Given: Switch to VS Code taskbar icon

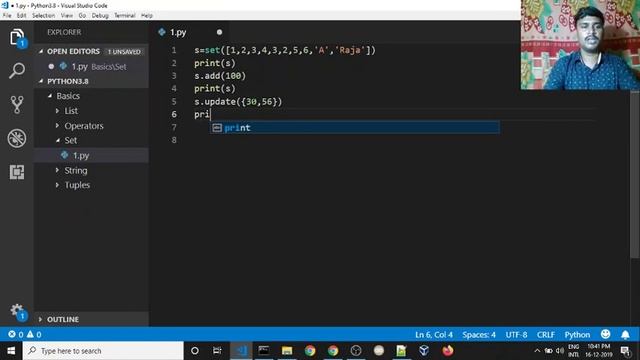Looking at the screenshot, I should (241, 351).
